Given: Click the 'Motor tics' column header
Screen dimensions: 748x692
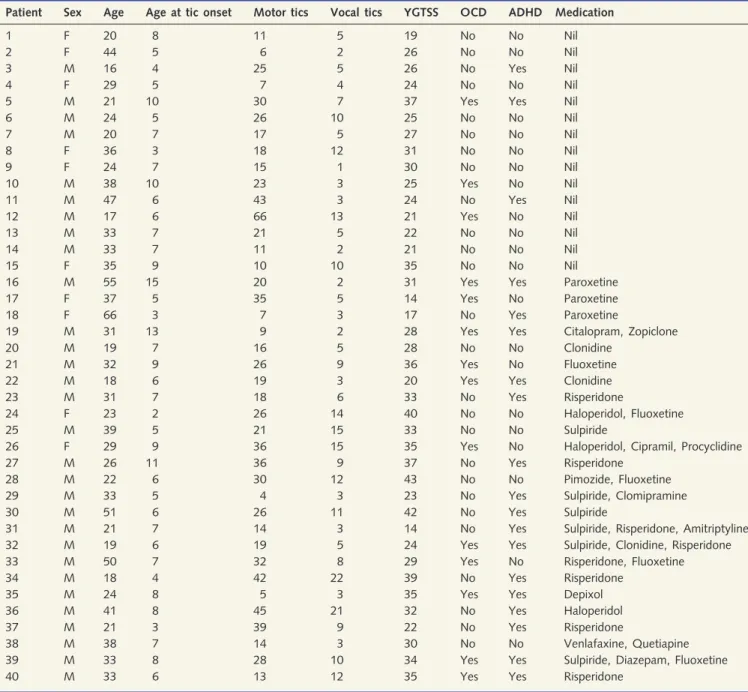Looking at the screenshot, I should (280, 12).
